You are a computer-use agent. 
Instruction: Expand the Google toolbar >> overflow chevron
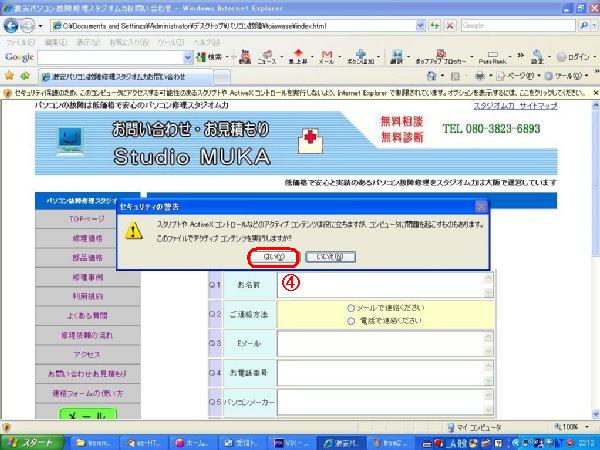coord(520,55)
